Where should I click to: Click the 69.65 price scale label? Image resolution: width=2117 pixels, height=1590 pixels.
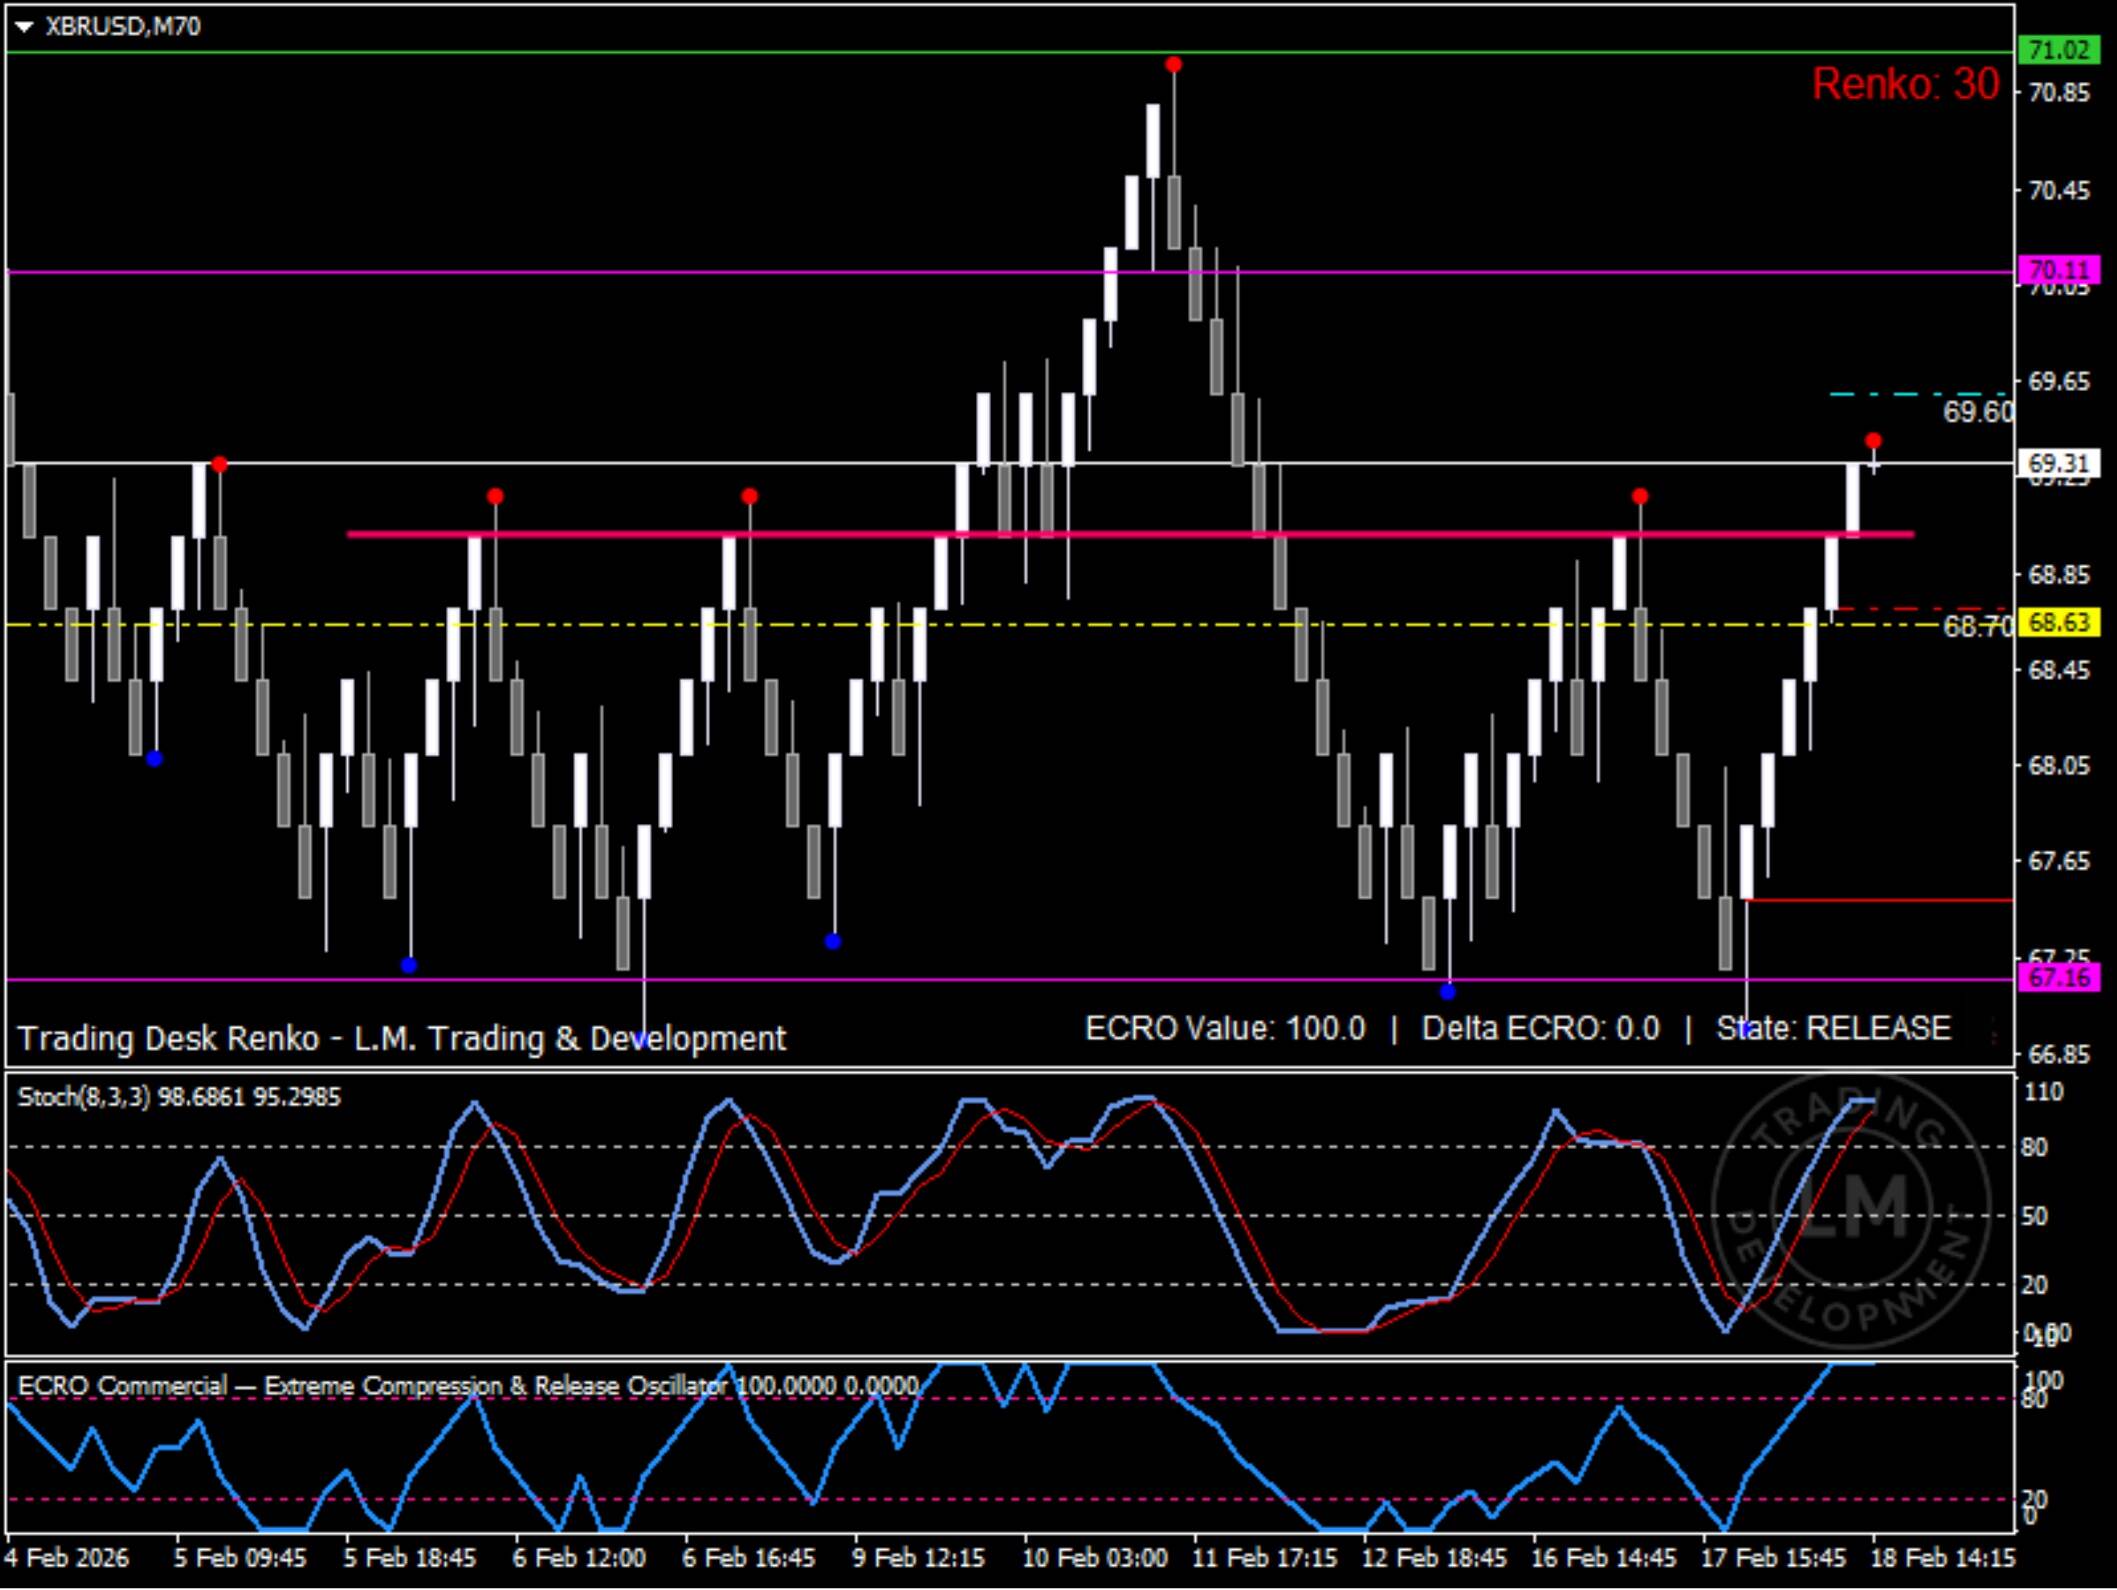pyautogui.click(x=2058, y=381)
